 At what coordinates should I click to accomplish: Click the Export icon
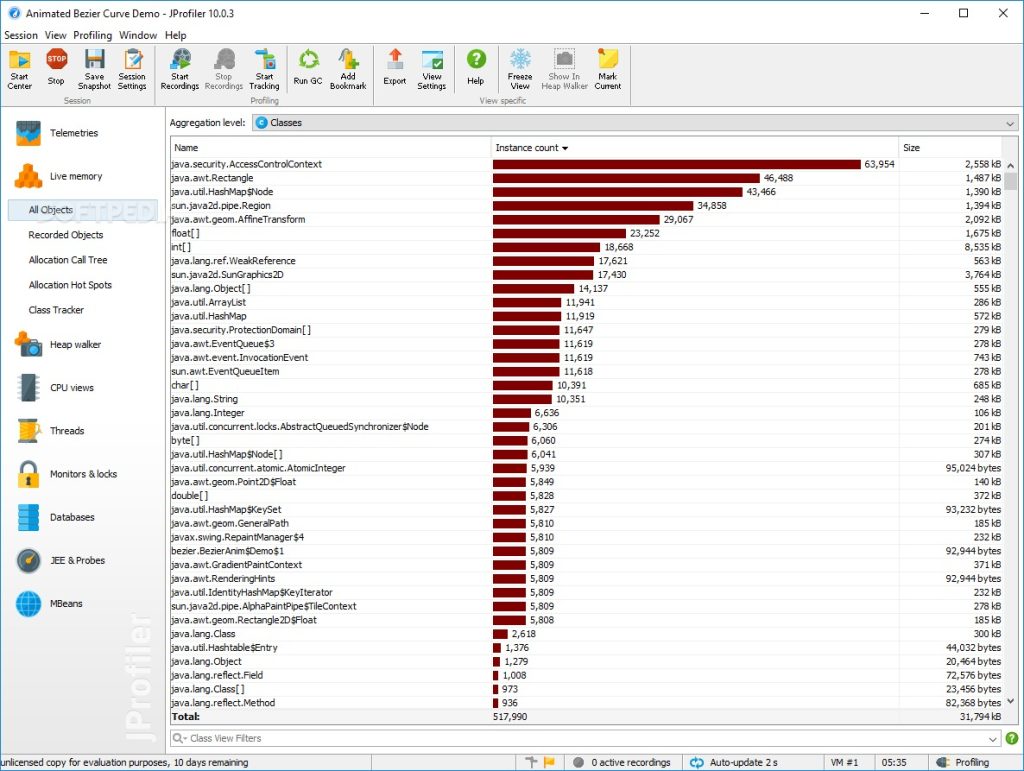(x=395, y=68)
